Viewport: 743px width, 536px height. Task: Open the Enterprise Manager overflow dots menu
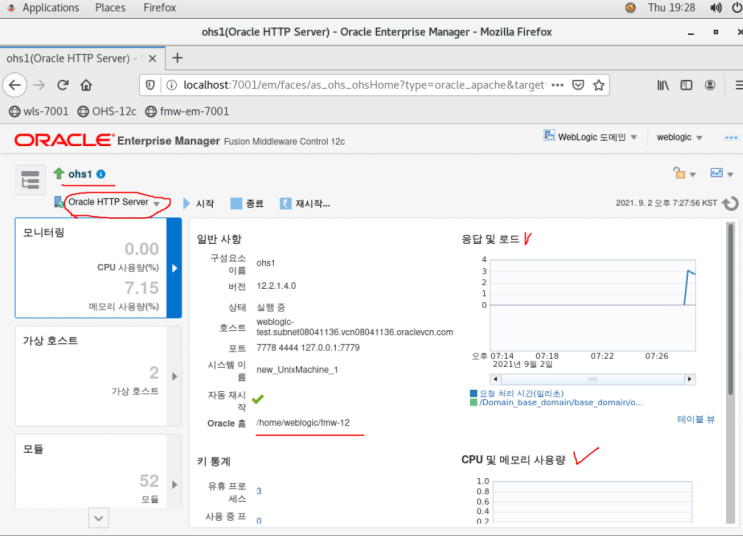click(731, 137)
